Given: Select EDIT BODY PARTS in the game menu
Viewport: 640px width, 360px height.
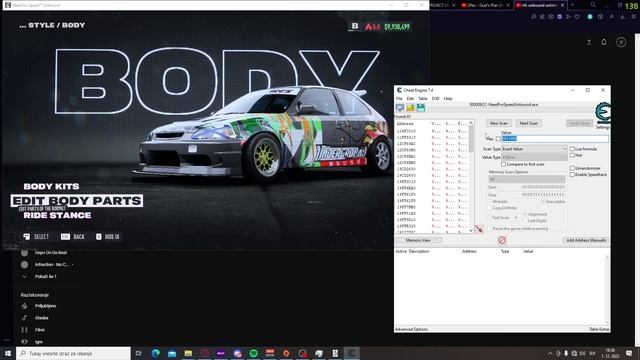Looking at the screenshot, I should 77,201.
